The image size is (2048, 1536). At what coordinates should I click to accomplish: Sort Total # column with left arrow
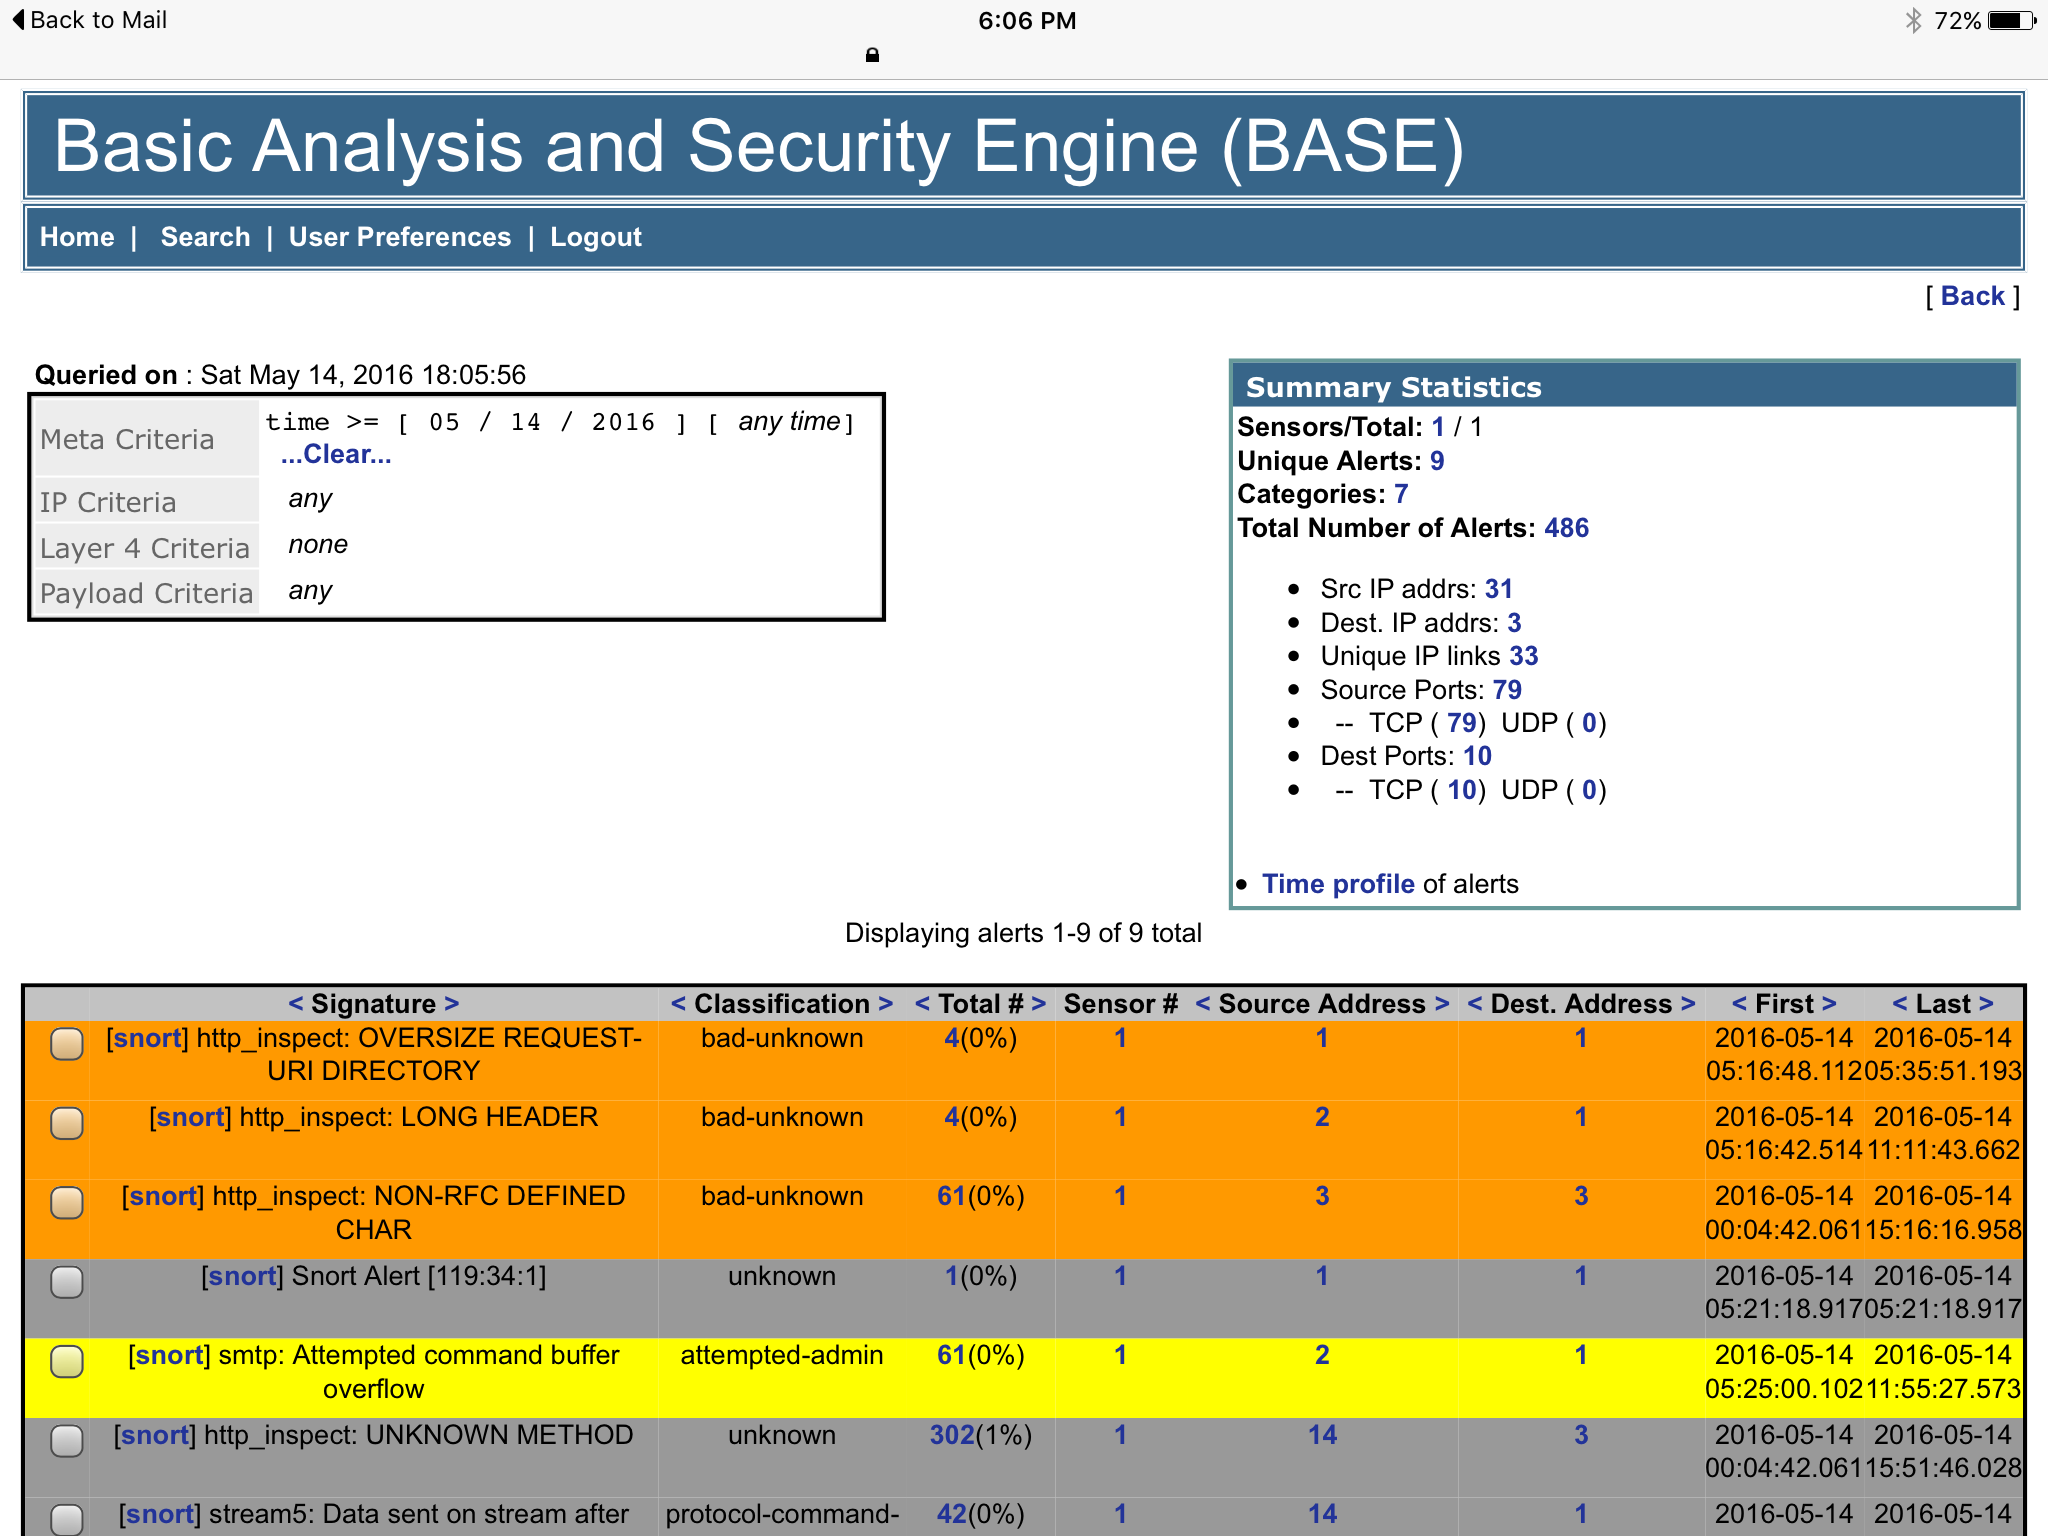922,1003
